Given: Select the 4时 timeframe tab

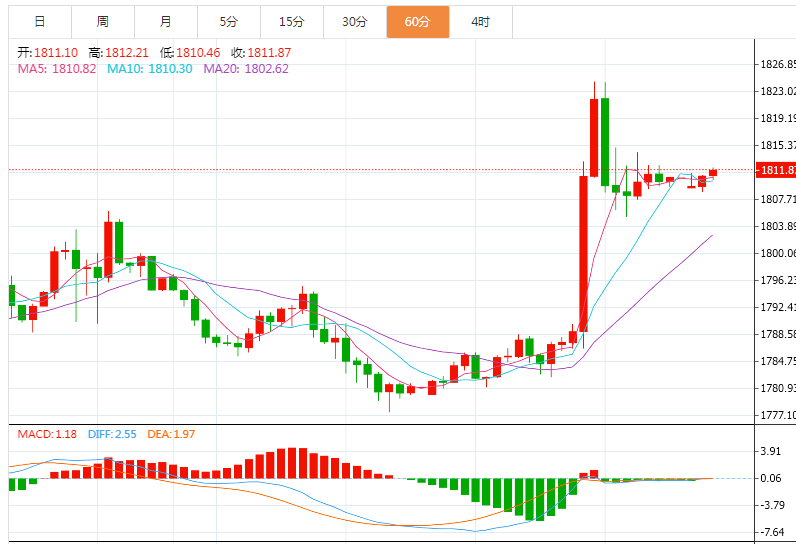Looking at the screenshot, I should [481, 22].
